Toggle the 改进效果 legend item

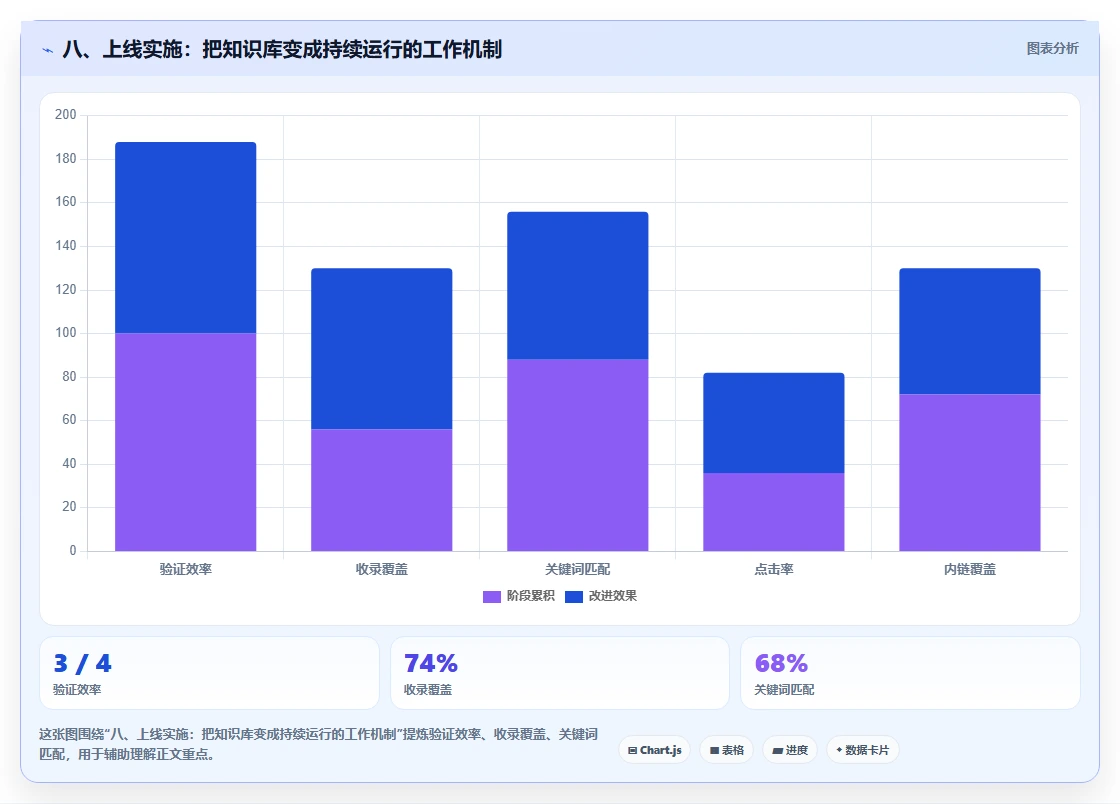(x=601, y=596)
